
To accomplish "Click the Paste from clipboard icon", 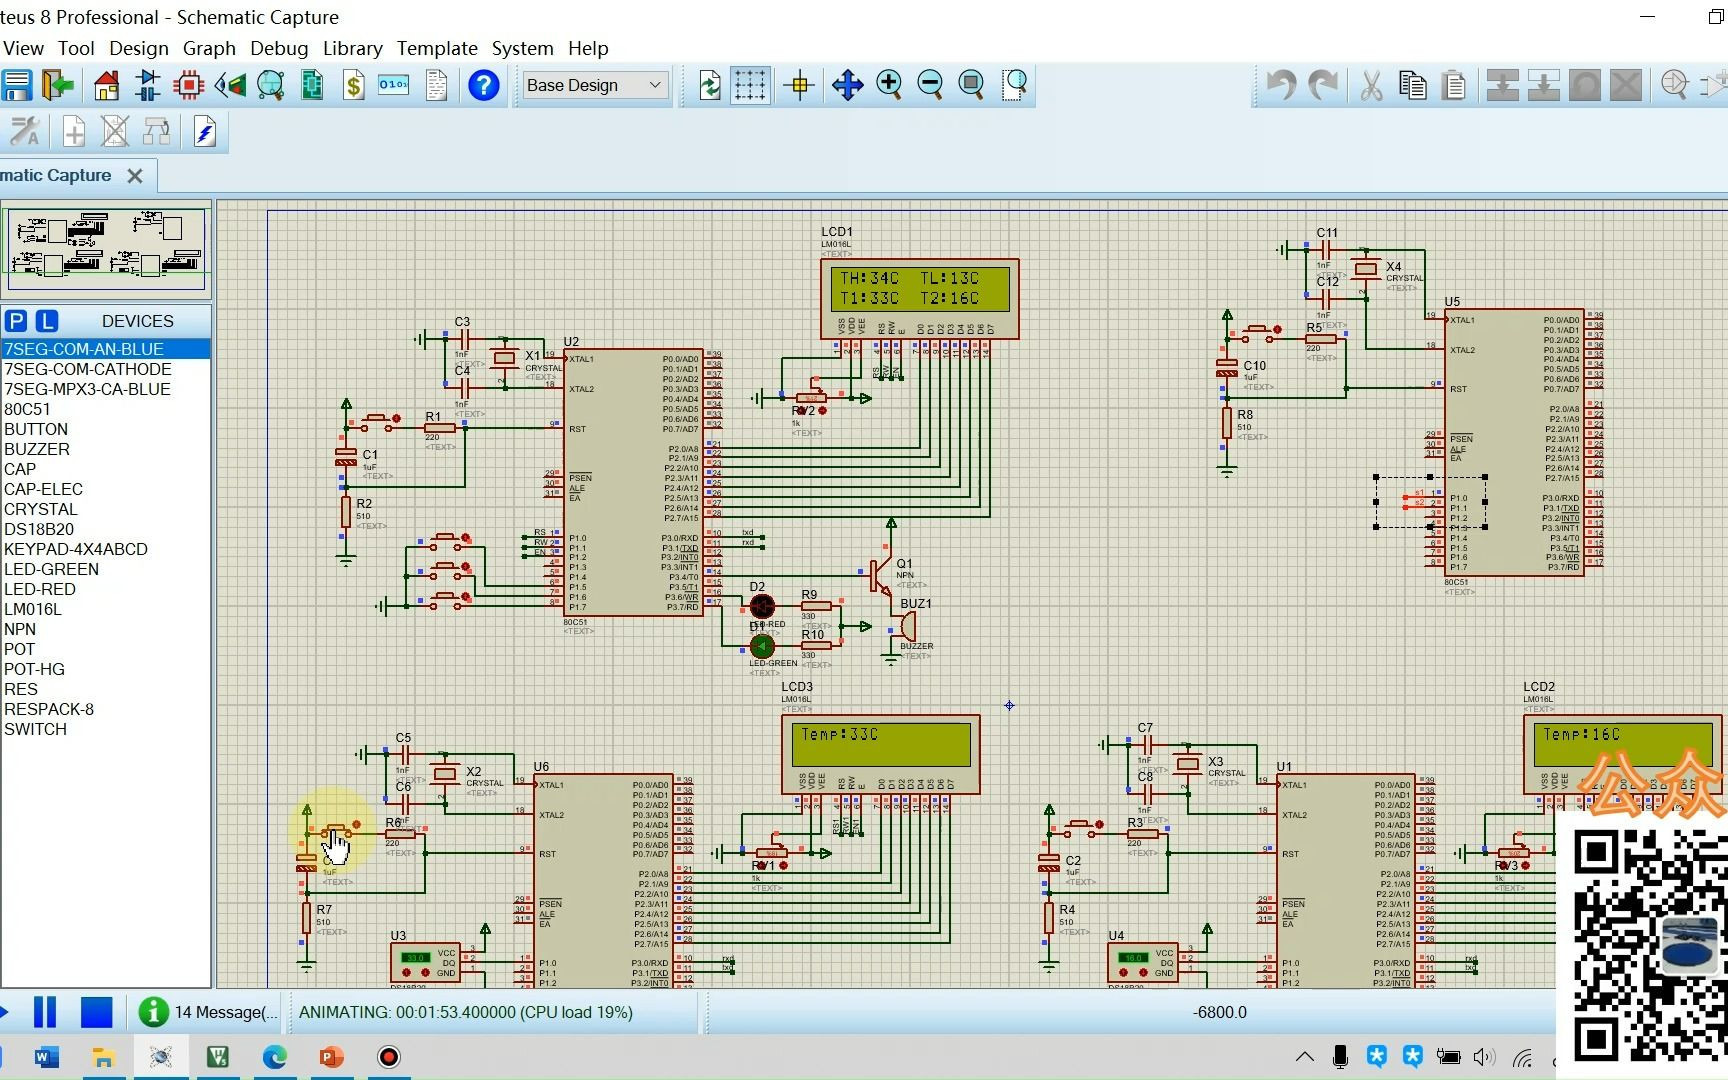I will click(x=1455, y=85).
